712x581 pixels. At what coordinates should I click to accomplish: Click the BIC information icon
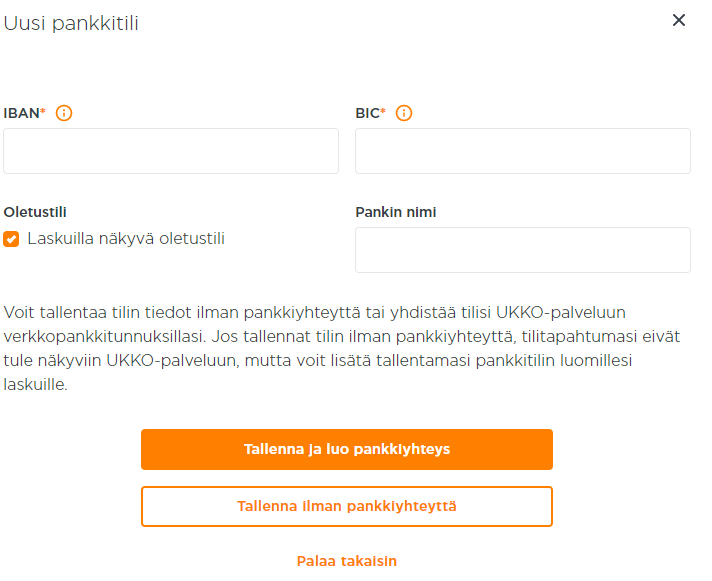pyautogui.click(x=404, y=113)
